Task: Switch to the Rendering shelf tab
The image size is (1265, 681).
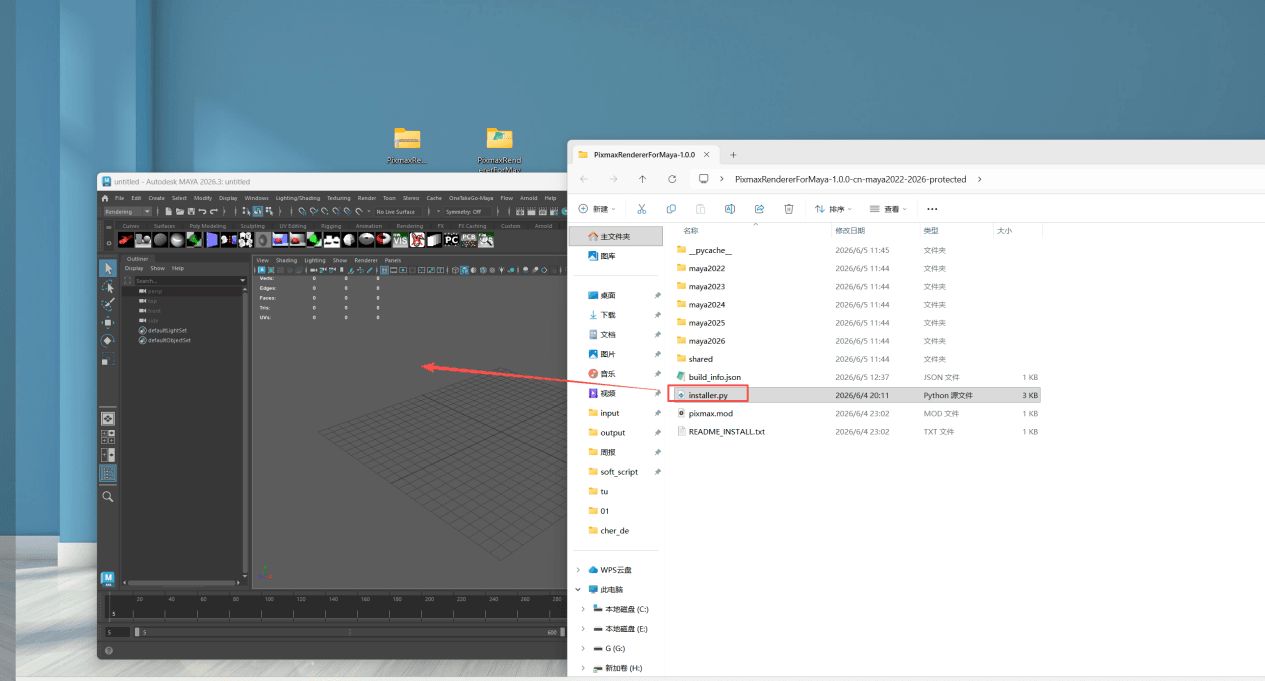Action: coord(410,226)
